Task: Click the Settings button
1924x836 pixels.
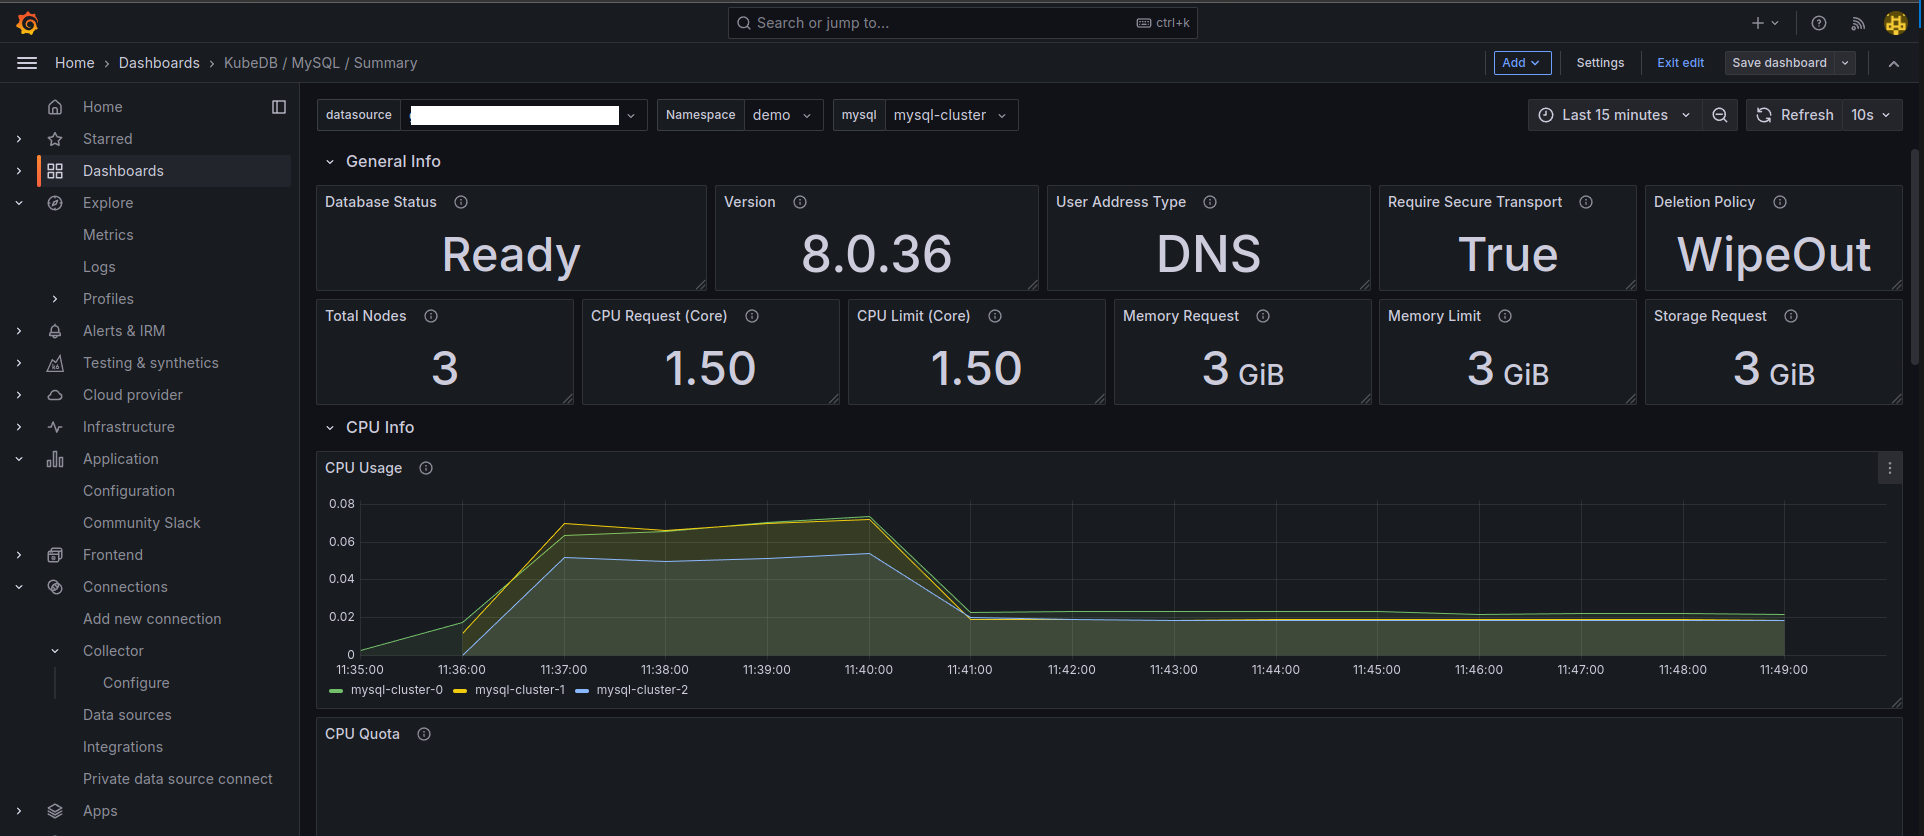Action: [1600, 63]
